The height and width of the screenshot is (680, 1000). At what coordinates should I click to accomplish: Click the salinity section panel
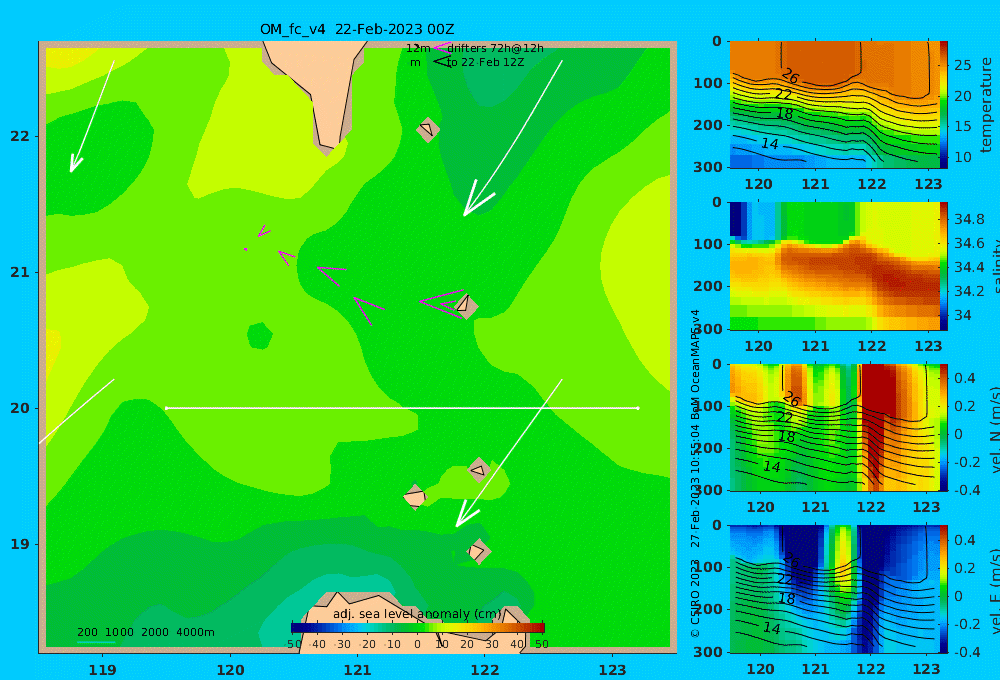tap(835, 266)
